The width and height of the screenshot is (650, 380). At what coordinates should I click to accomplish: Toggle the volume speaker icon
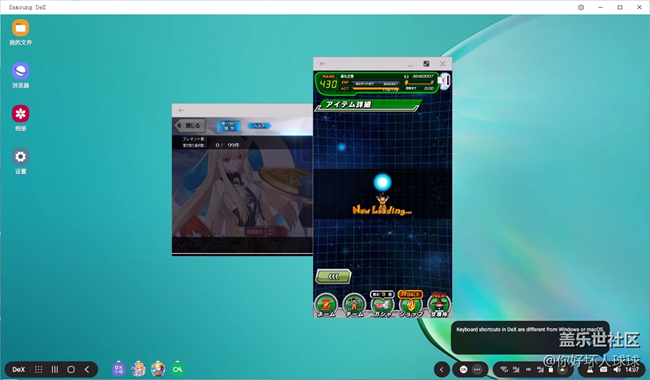pyautogui.click(x=617, y=369)
